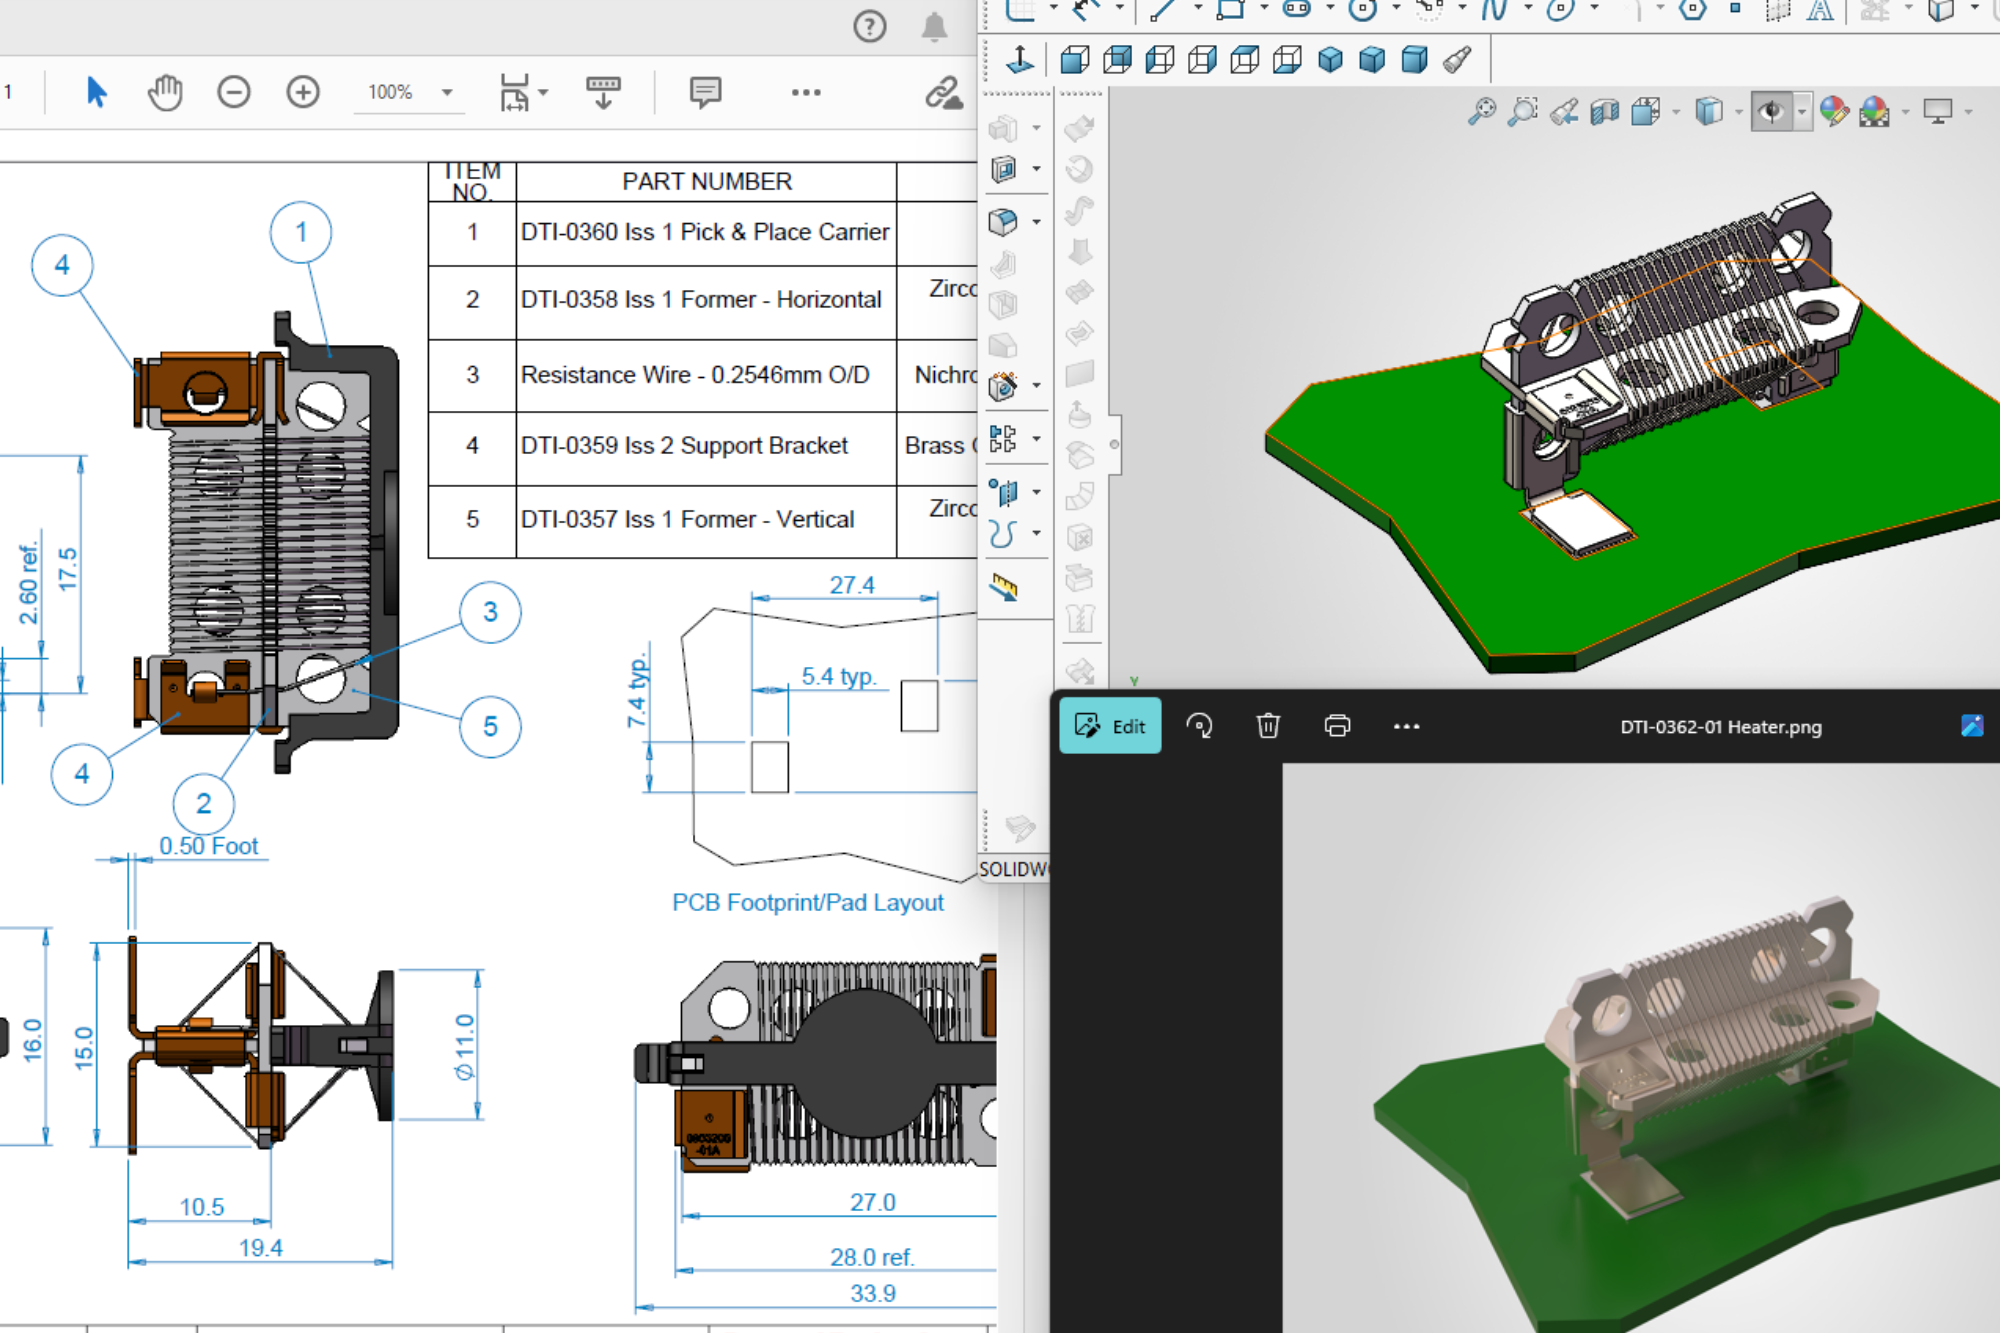Screen dimensions: 2000x1333
Task: Select the arrow selection tool in PDF viewer
Action: (96, 92)
